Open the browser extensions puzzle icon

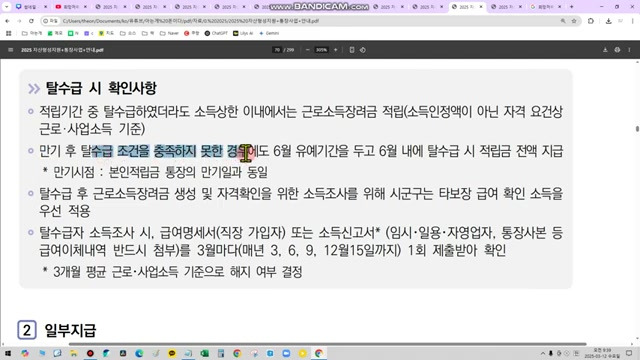coord(591,21)
